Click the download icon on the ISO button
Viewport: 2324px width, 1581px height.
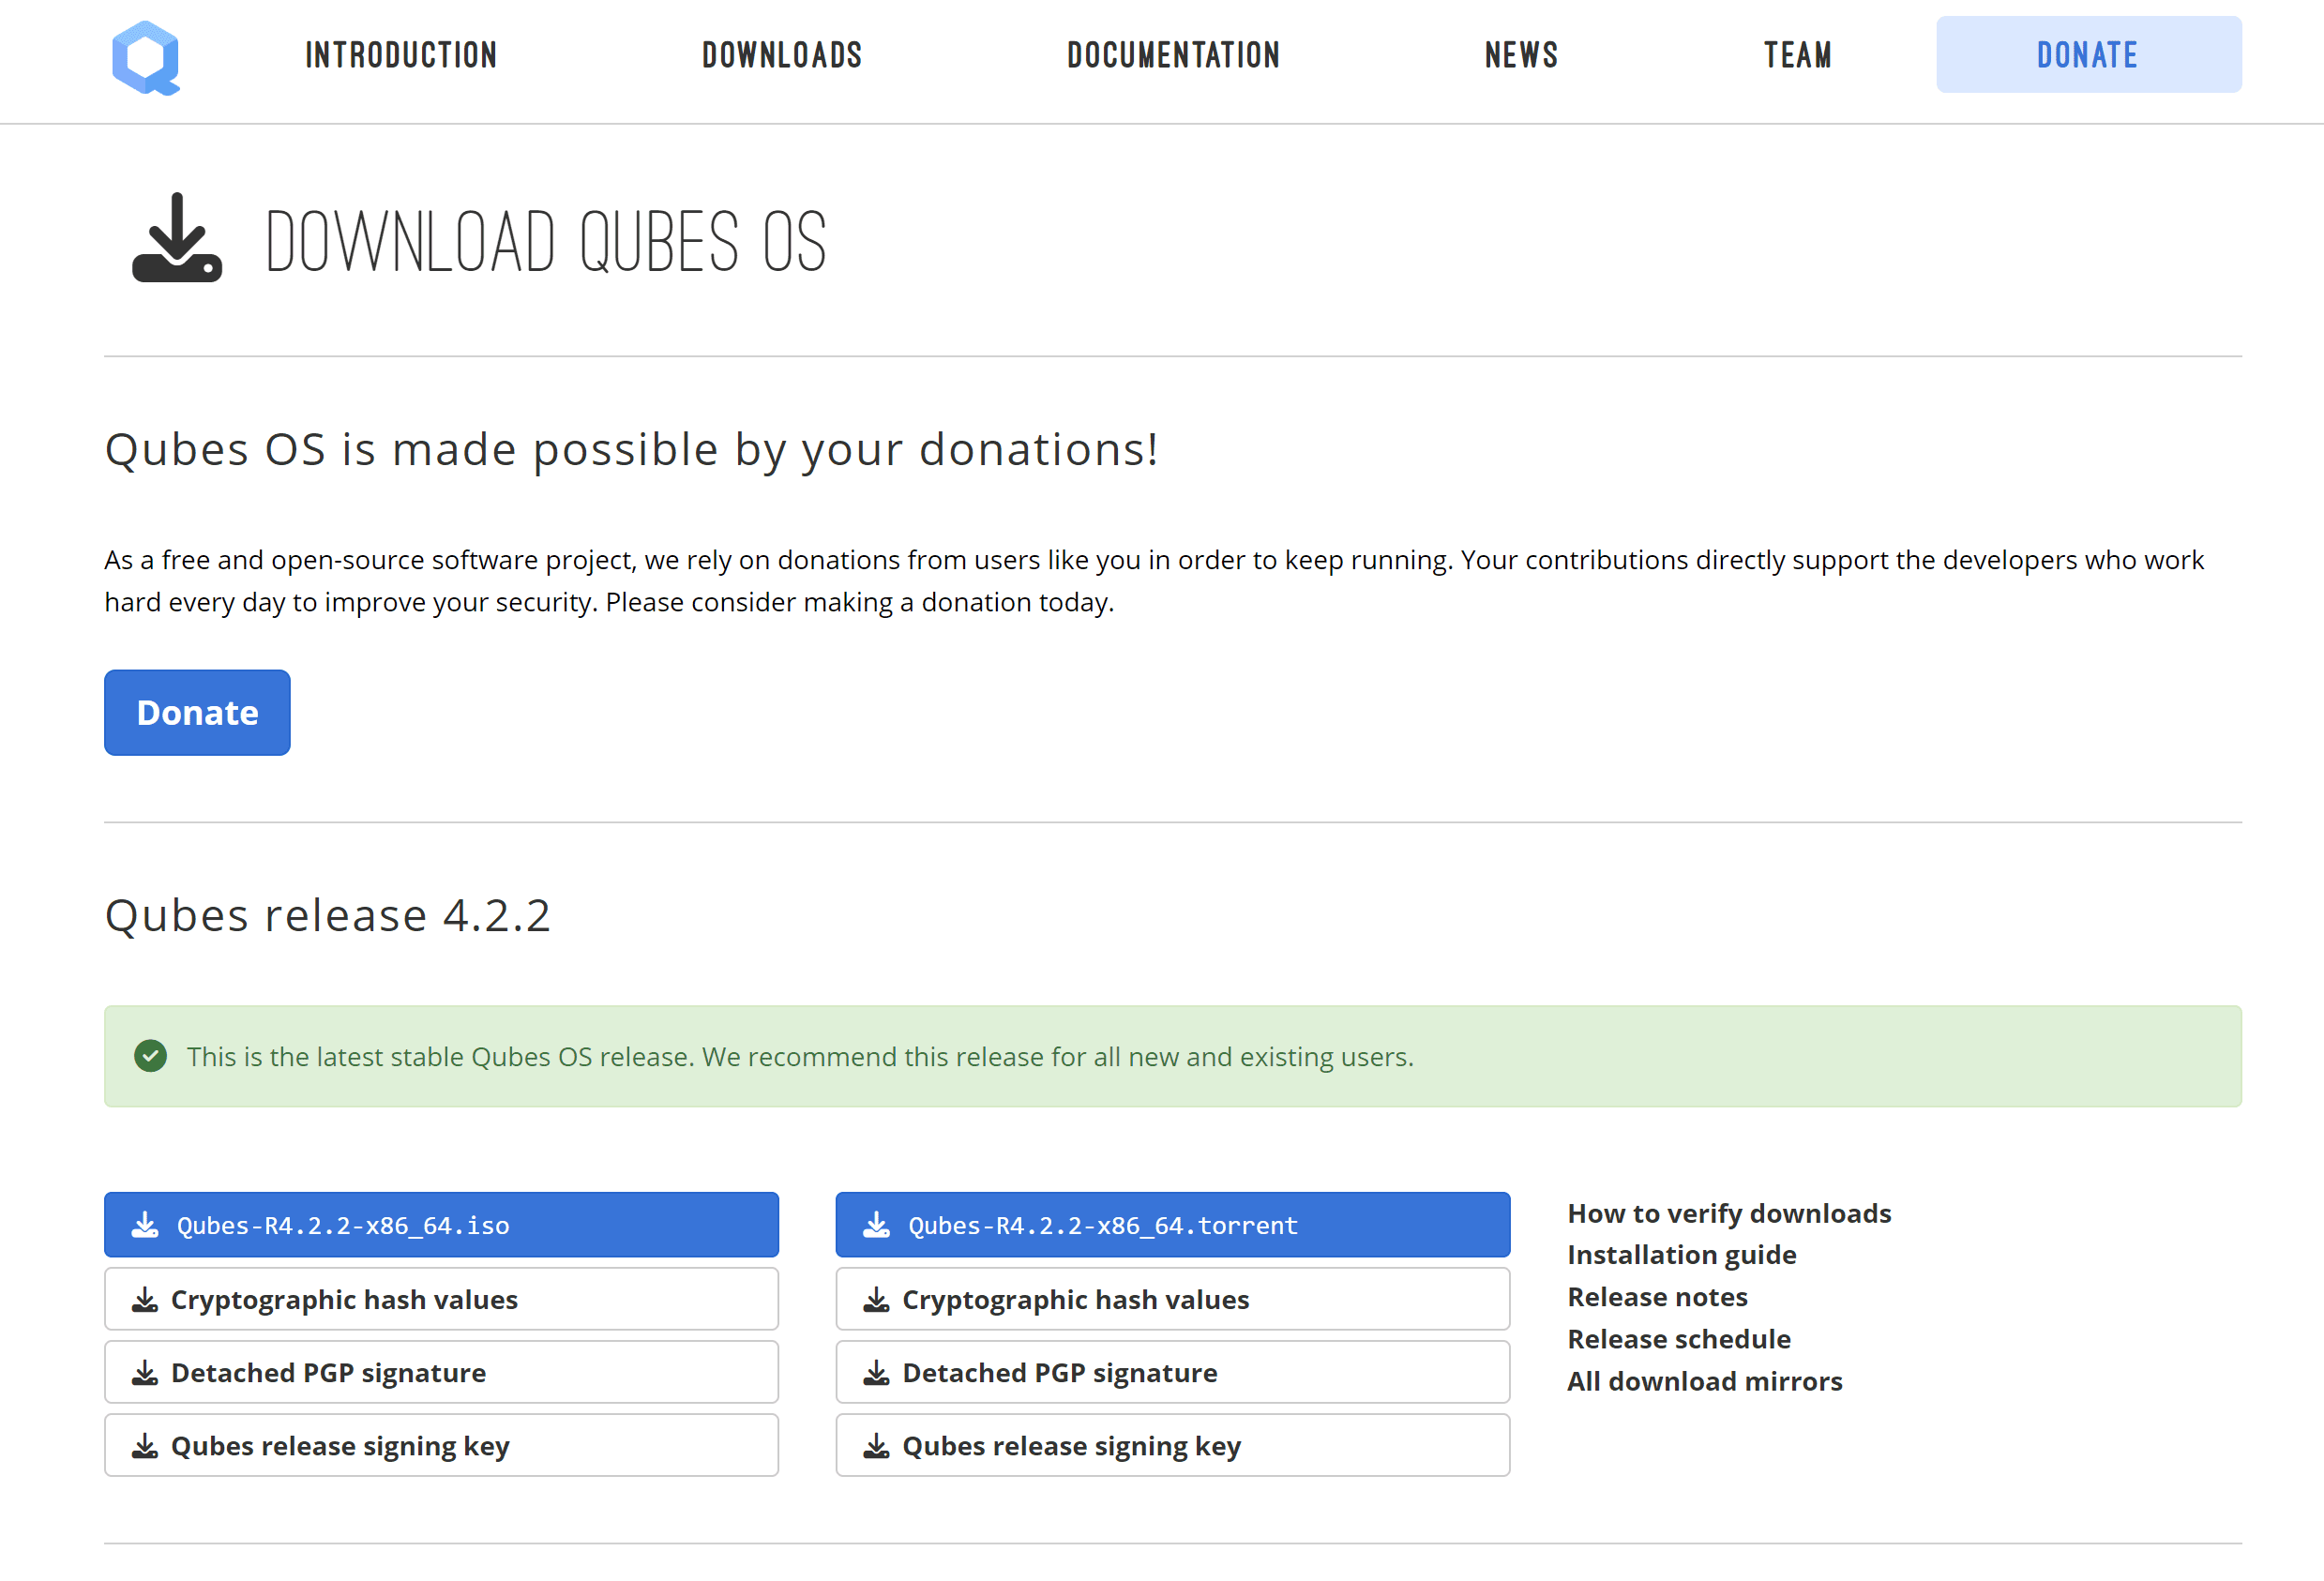click(145, 1225)
